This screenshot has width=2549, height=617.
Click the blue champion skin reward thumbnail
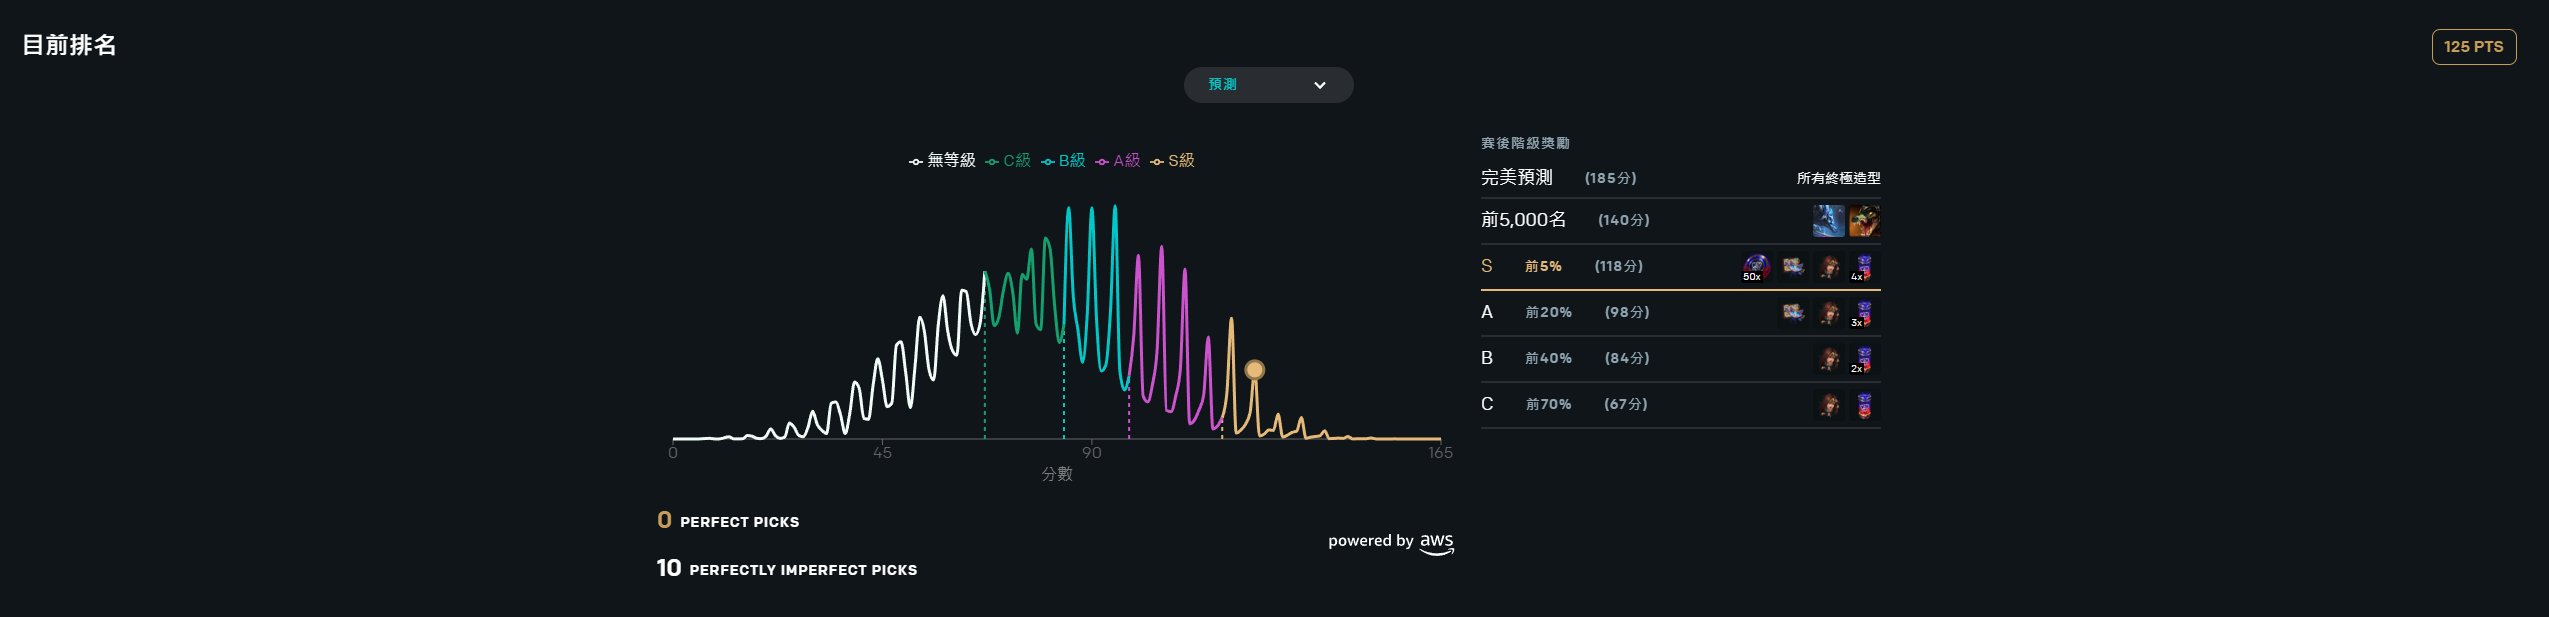click(1828, 221)
